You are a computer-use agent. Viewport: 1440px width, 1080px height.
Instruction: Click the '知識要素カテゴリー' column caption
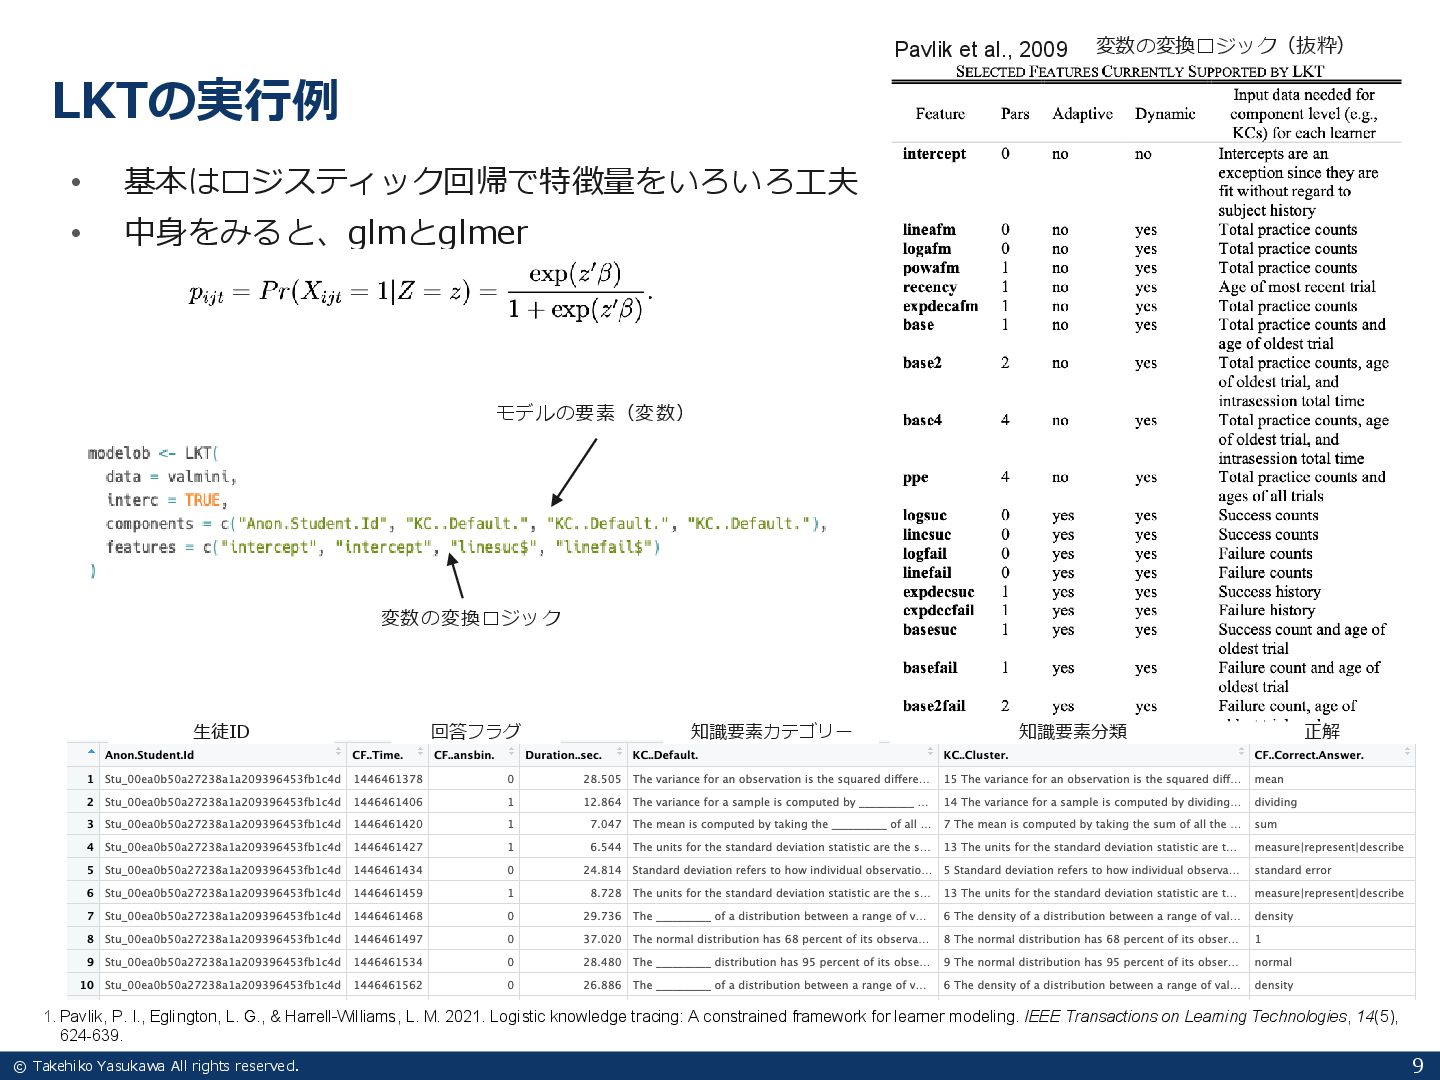tap(771, 731)
